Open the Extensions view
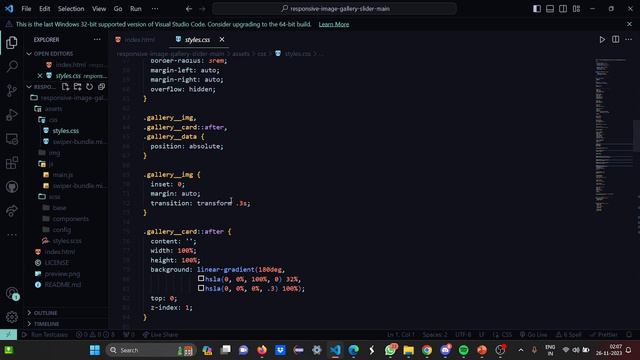The width and height of the screenshot is (640, 360). (12, 163)
